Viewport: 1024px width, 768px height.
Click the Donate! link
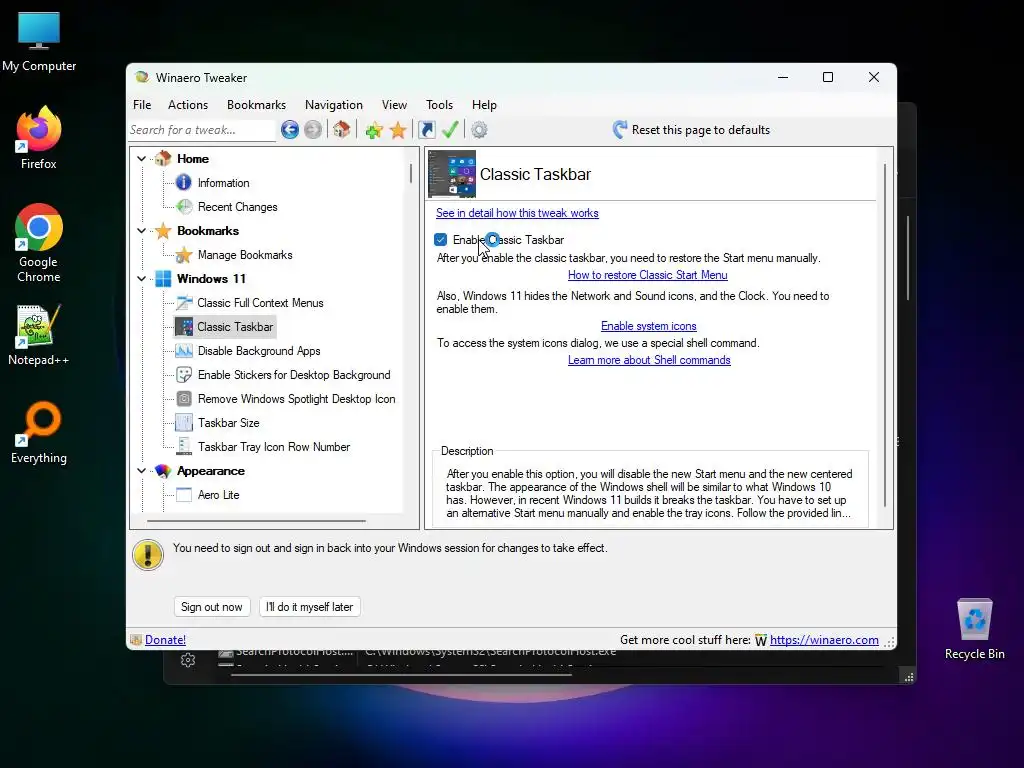tap(165, 640)
